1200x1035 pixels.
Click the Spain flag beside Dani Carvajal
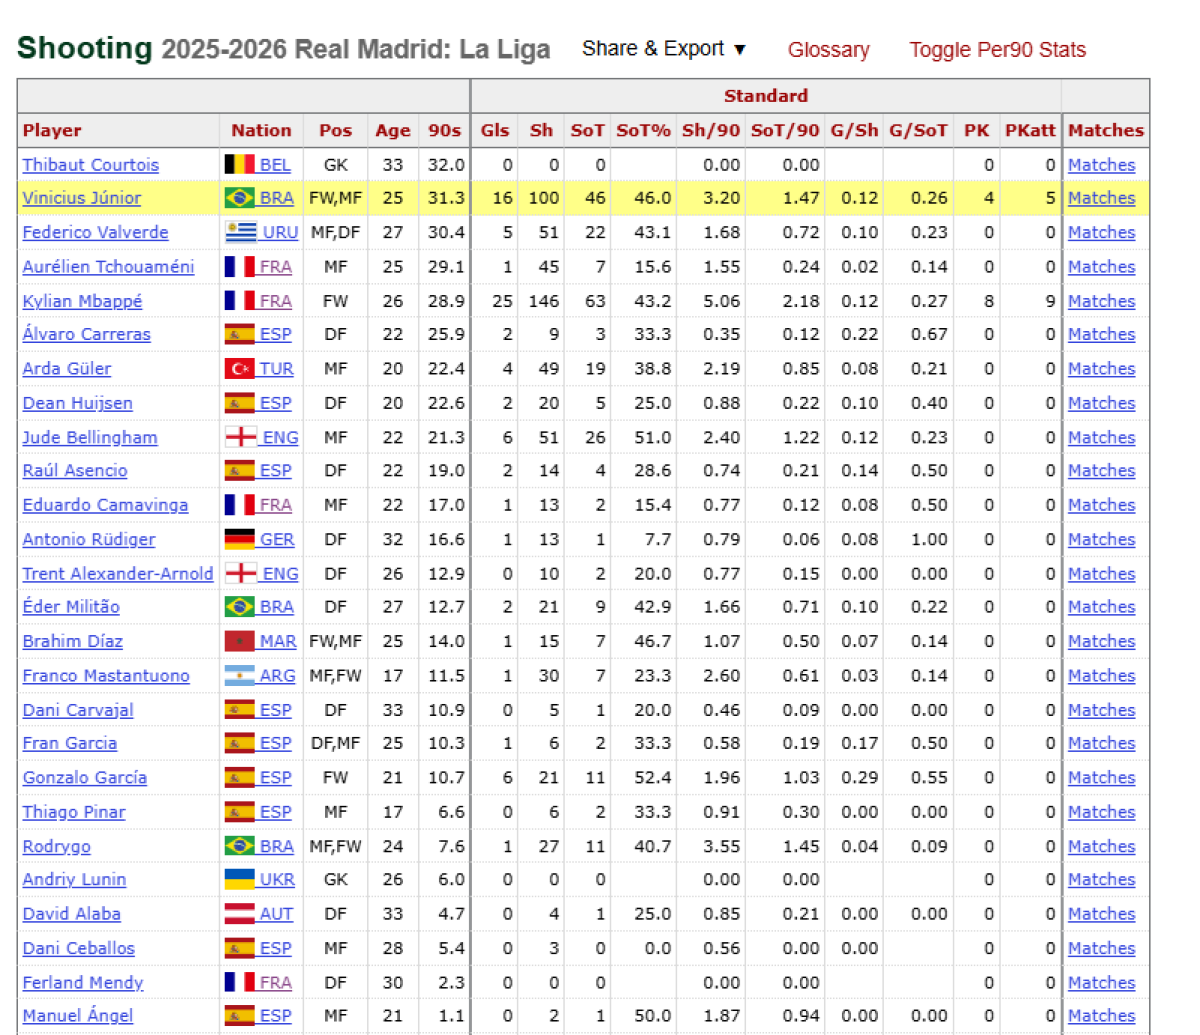click(240, 710)
